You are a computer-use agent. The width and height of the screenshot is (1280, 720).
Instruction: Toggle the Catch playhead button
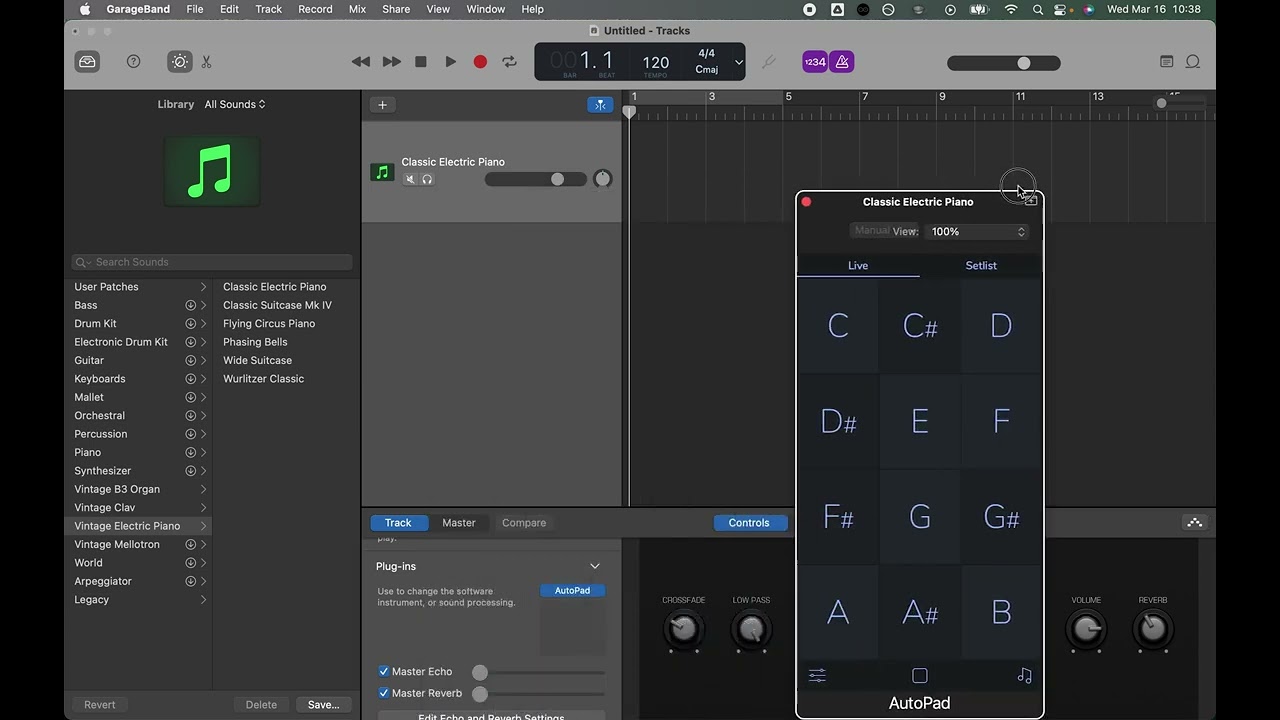click(x=600, y=105)
